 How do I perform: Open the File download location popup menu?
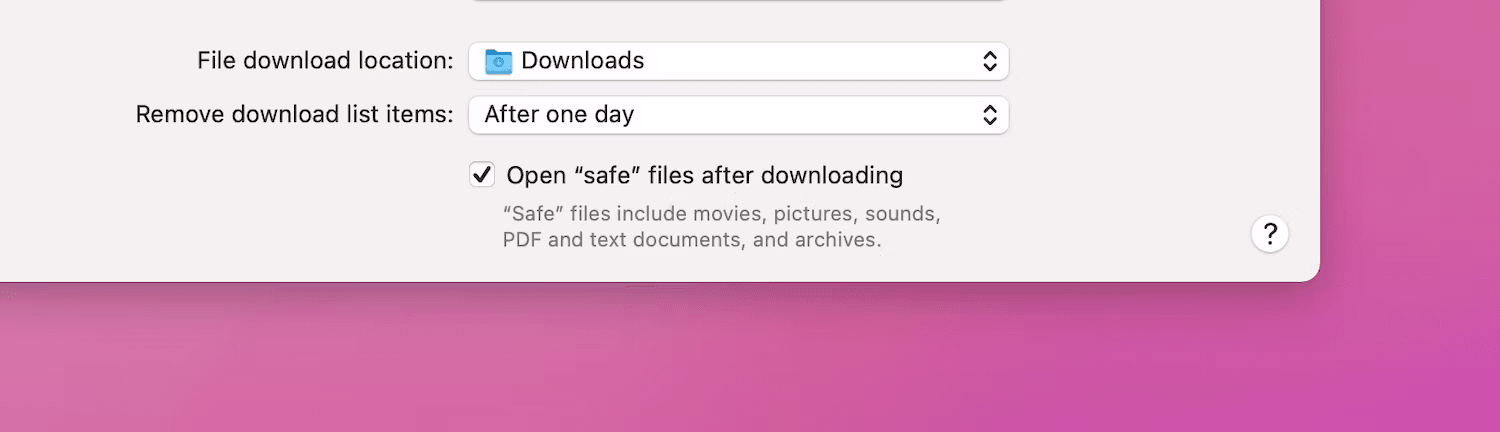pos(738,61)
